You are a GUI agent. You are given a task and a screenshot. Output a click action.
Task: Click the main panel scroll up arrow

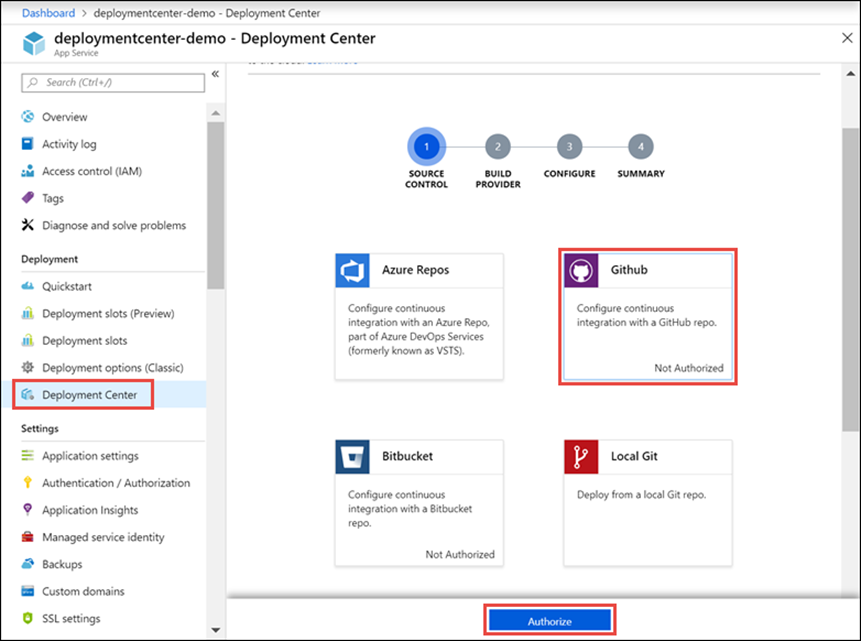click(851, 74)
